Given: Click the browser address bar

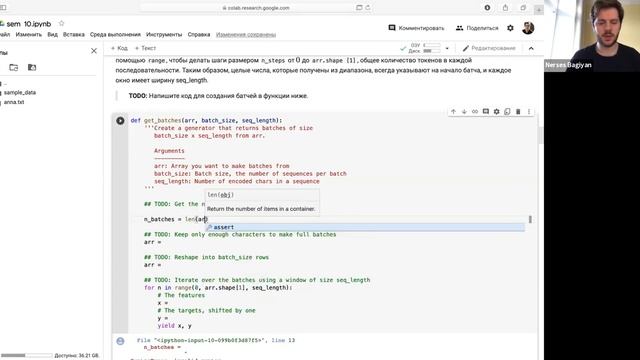Looking at the screenshot, I should 256,8.
